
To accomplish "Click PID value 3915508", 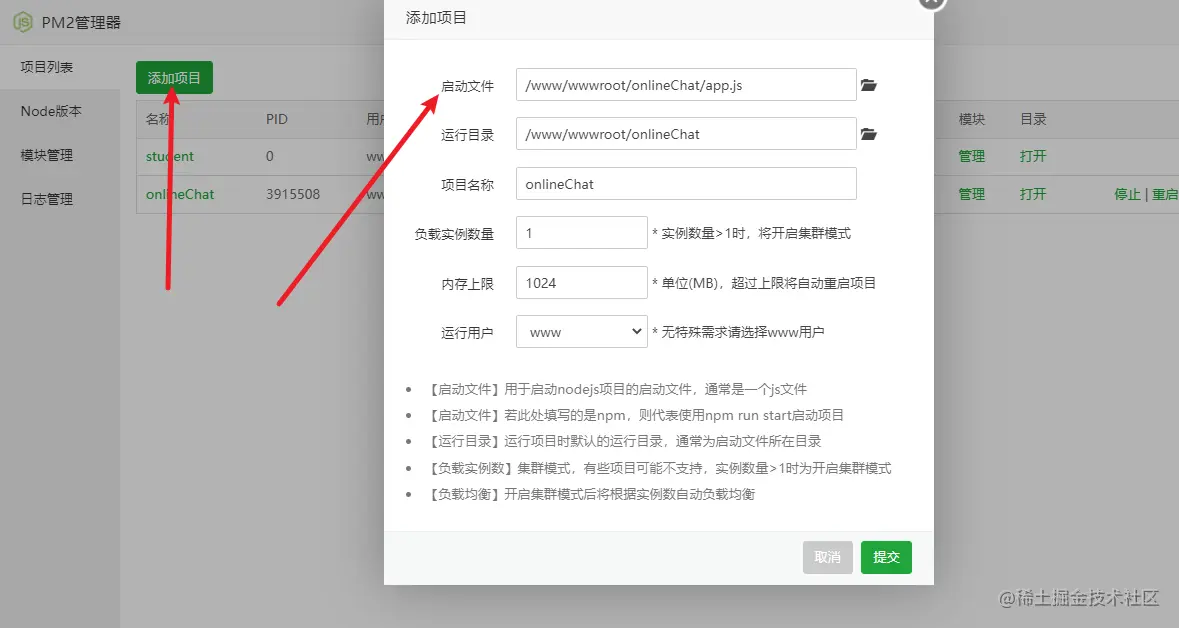I will 293,194.
